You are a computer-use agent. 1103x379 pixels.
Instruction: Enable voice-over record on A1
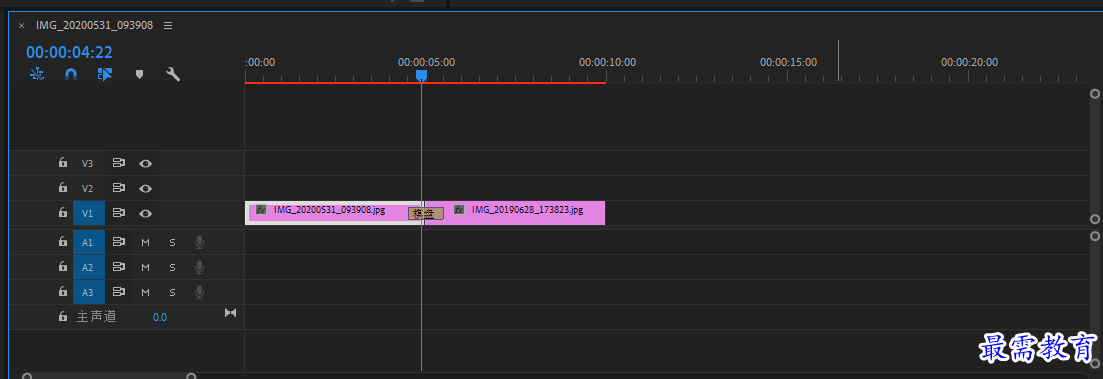[199, 242]
